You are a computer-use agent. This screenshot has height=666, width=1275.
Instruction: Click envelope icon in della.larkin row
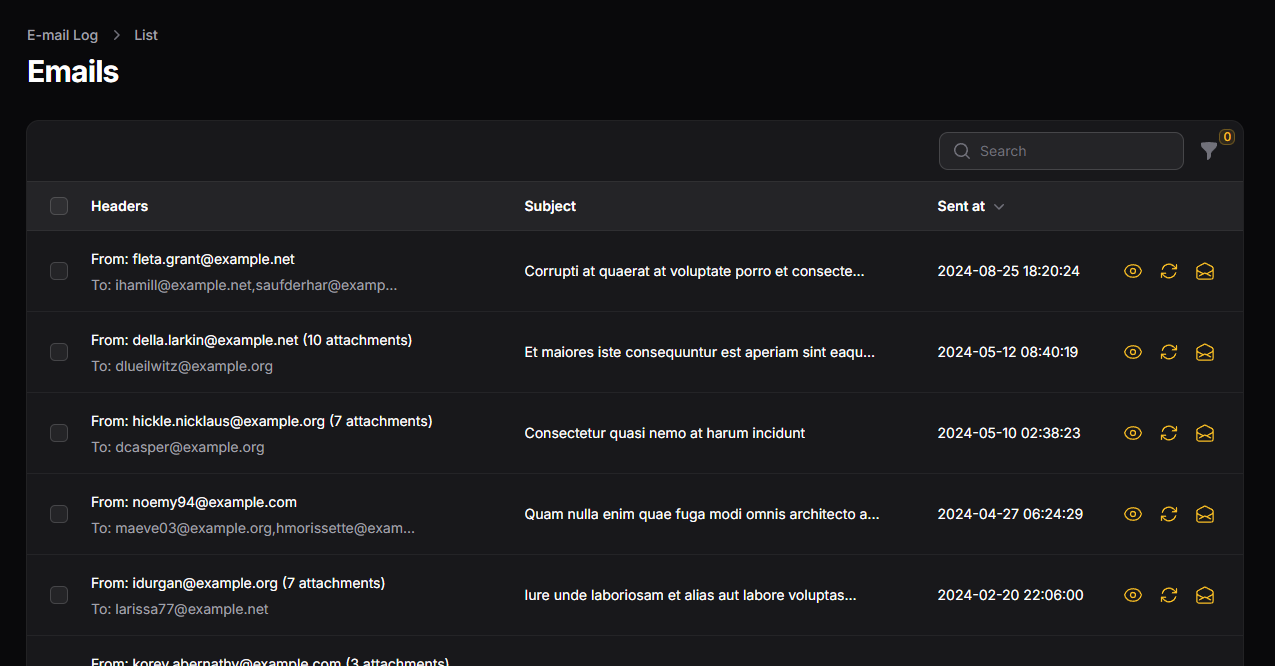(1205, 352)
